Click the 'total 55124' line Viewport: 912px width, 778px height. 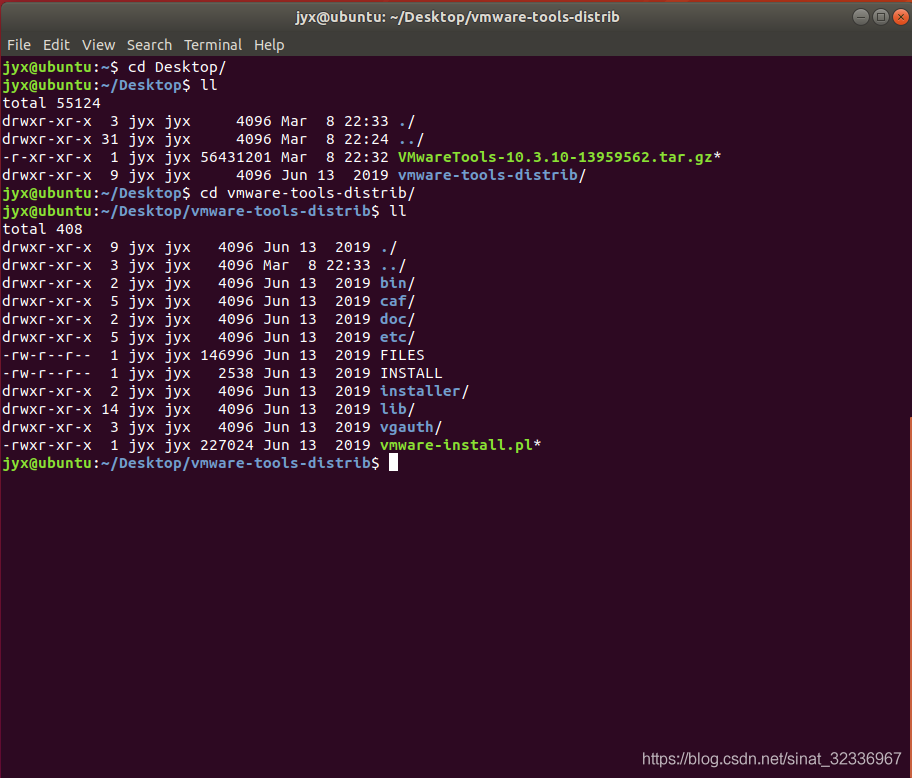pyautogui.click(x=51, y=103)
